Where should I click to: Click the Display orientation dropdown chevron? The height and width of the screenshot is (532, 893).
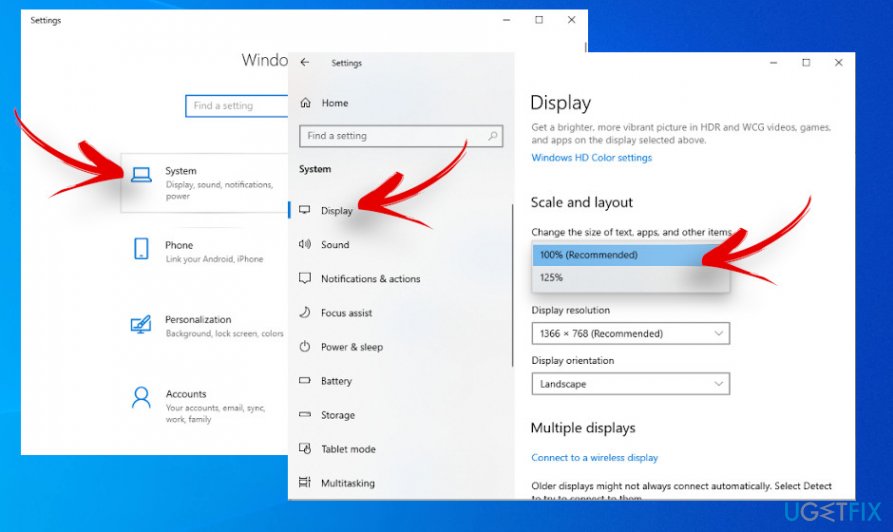pos(719,384)
